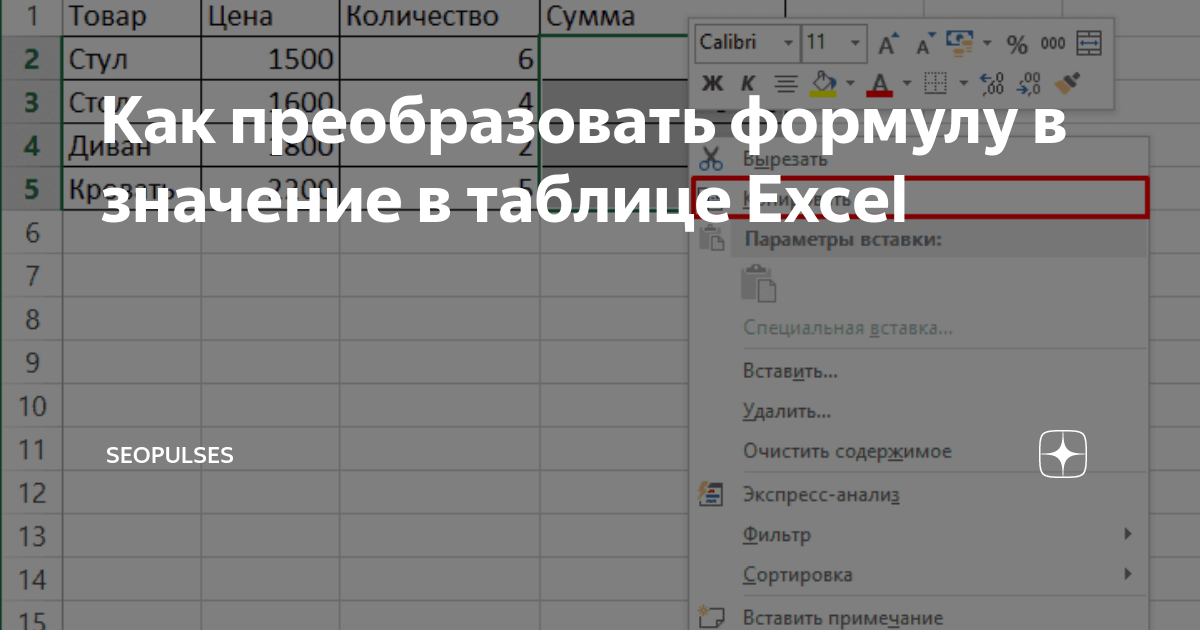The image size is (1200, 630).
Task: Expand font color dropdown arrow
Action: pyautogui.click(x=906, y=83)
